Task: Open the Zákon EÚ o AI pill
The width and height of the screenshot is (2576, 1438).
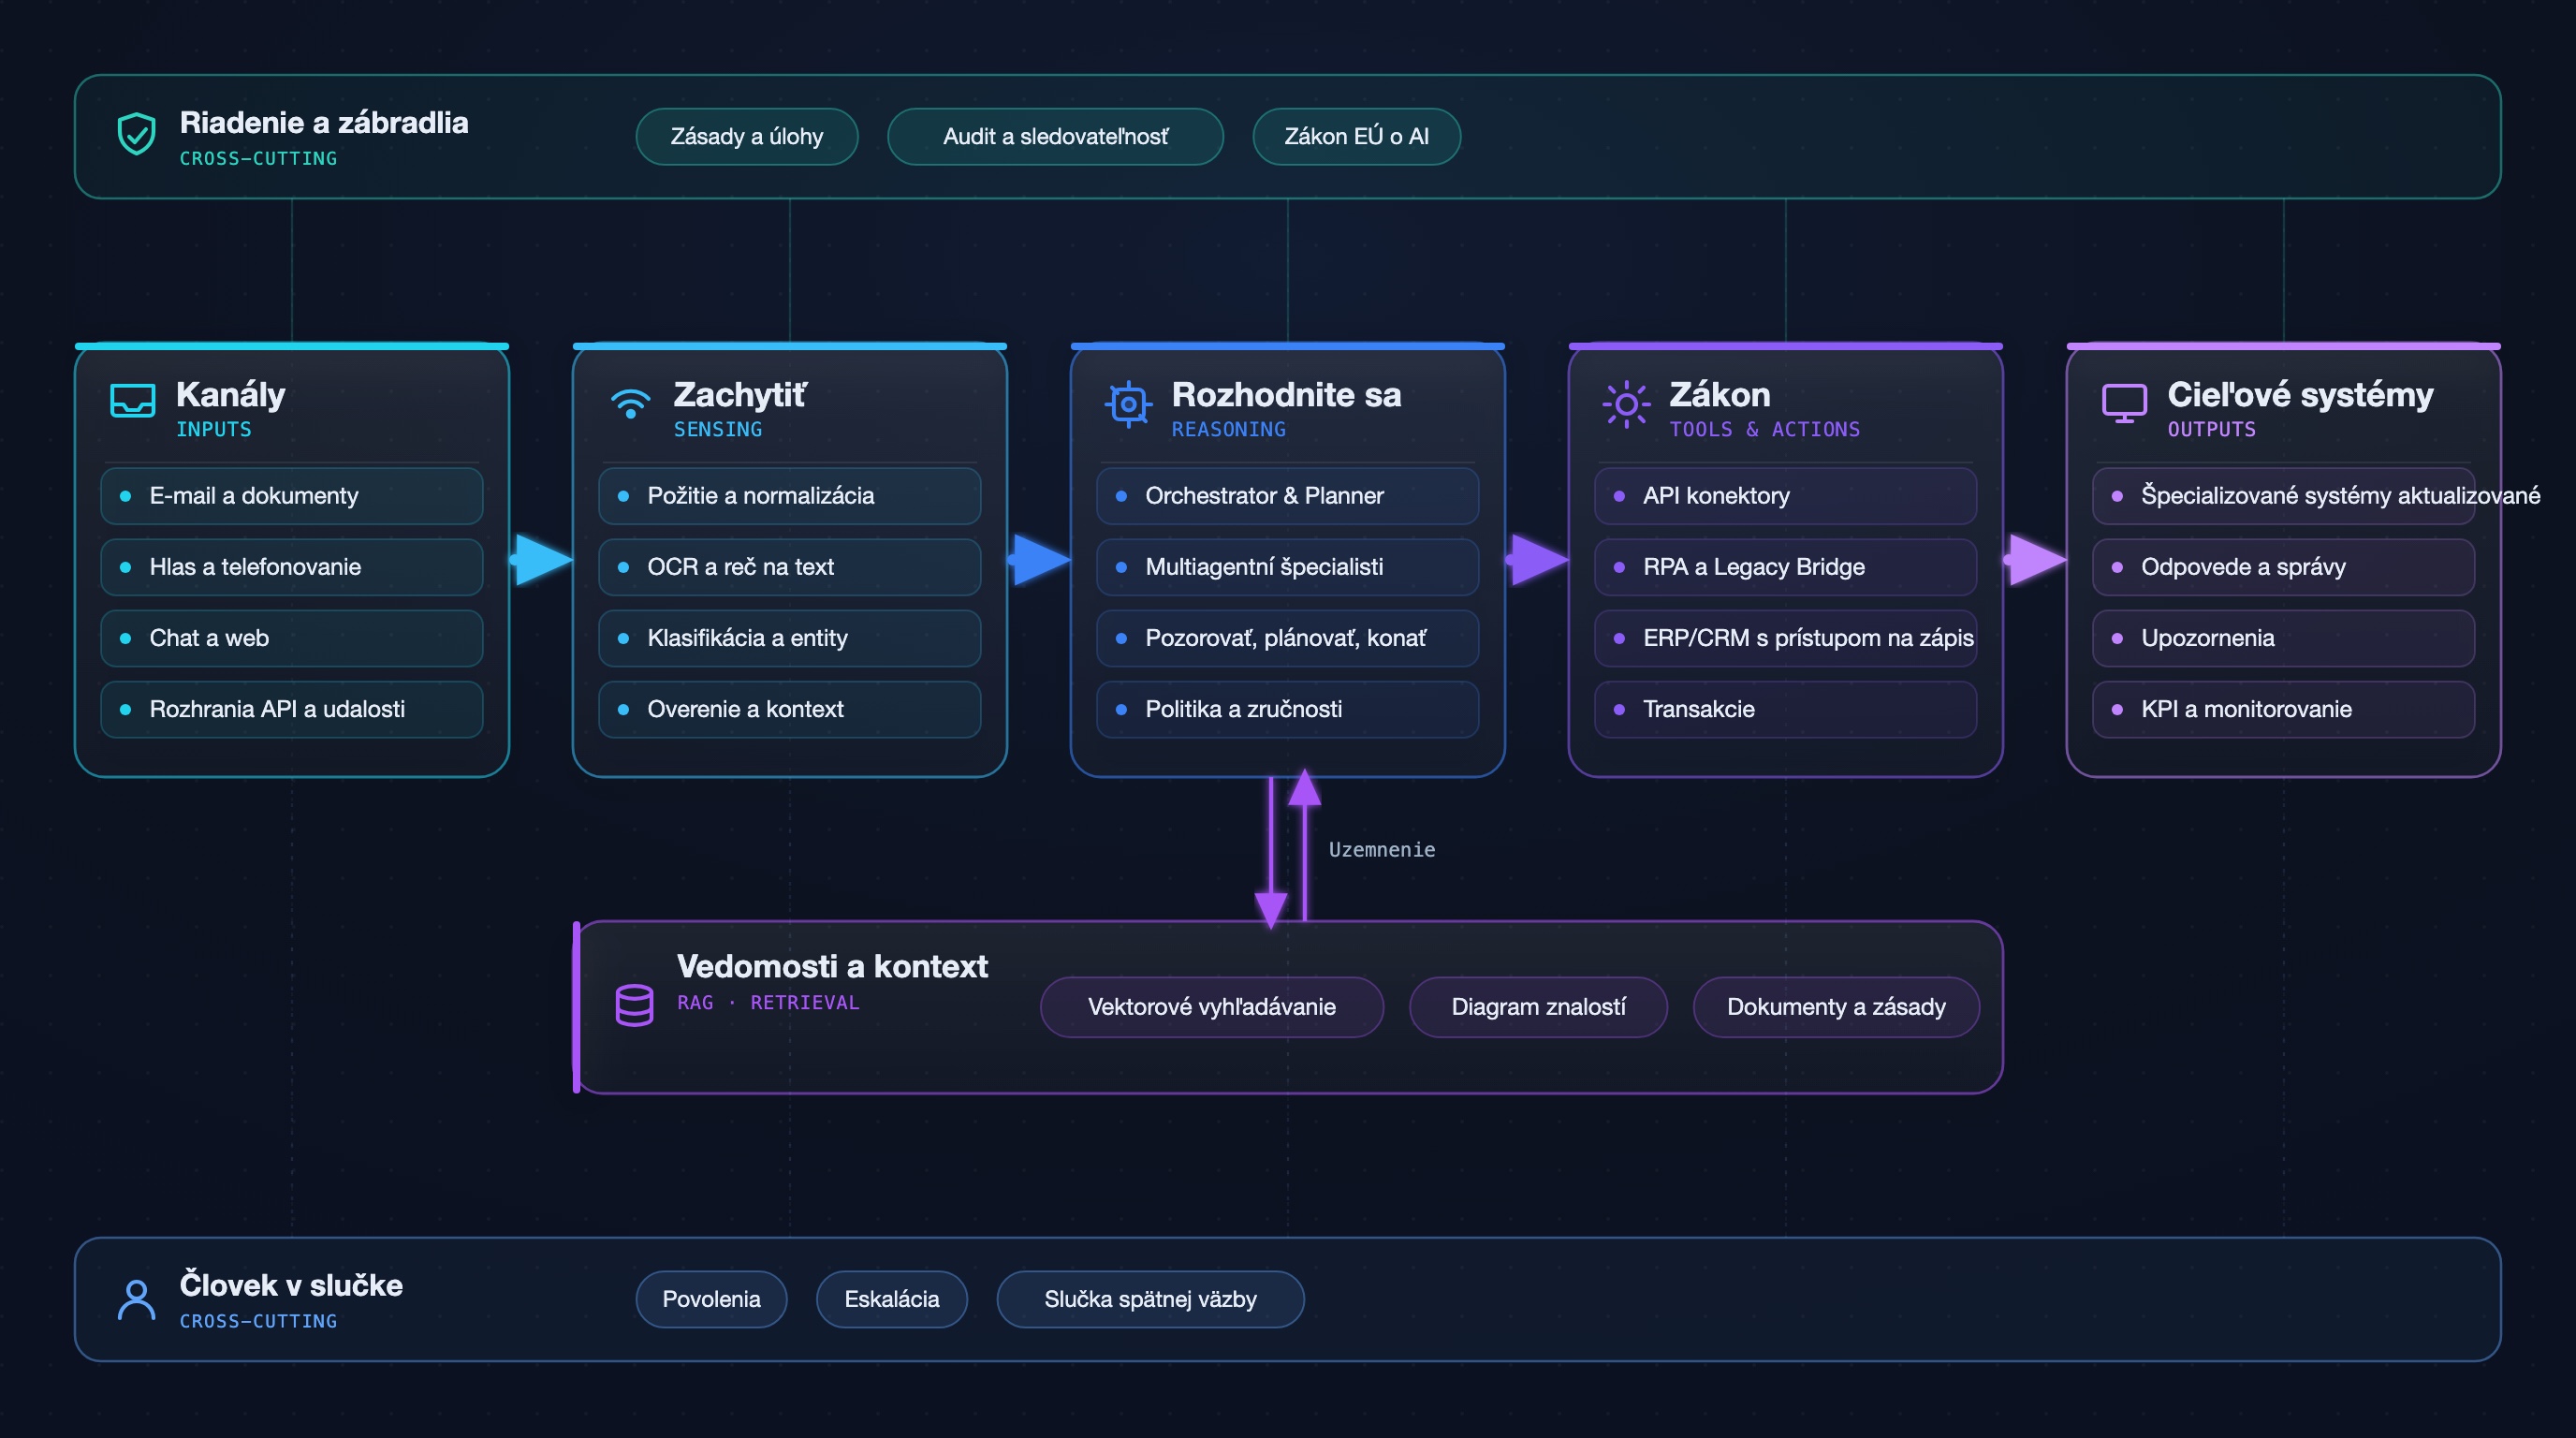Action: tap(1356, 136)
